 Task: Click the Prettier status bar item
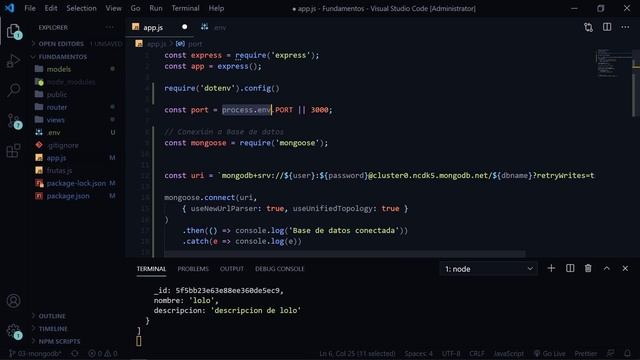coord(585,353)
